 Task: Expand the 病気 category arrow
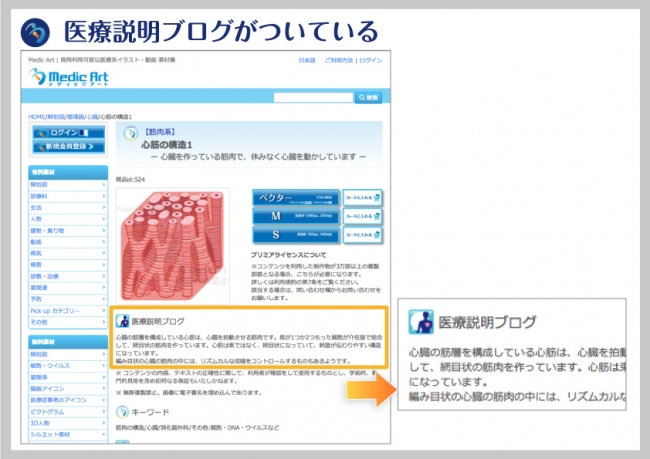(104, 253)
